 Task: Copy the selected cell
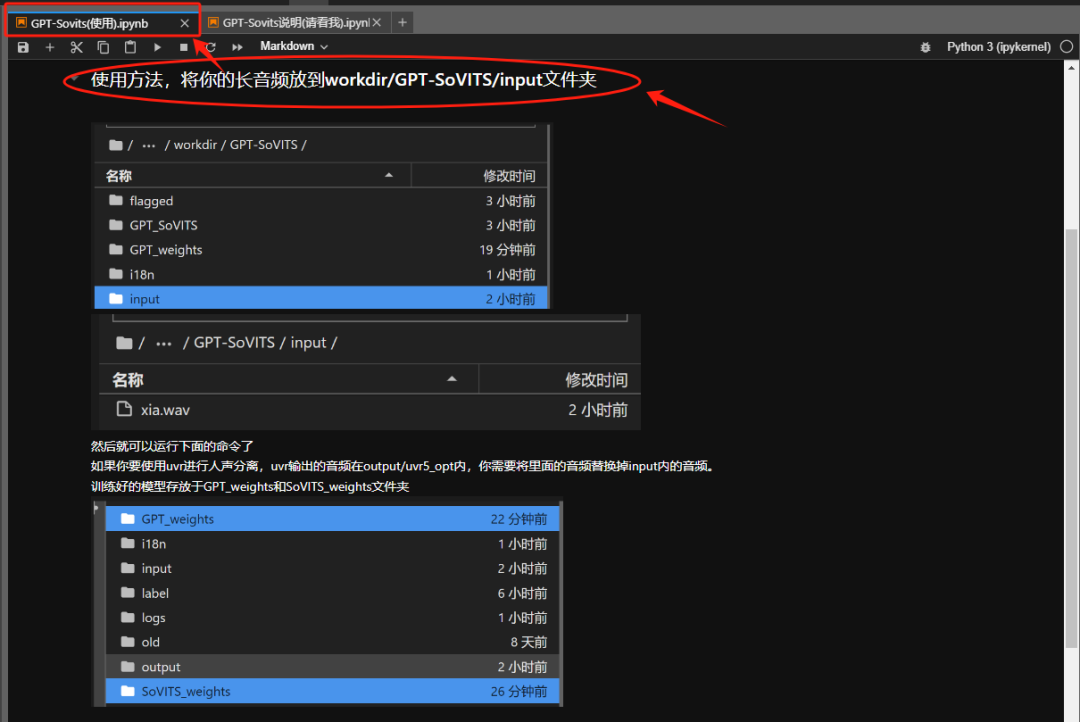click(x=103, y=47)
